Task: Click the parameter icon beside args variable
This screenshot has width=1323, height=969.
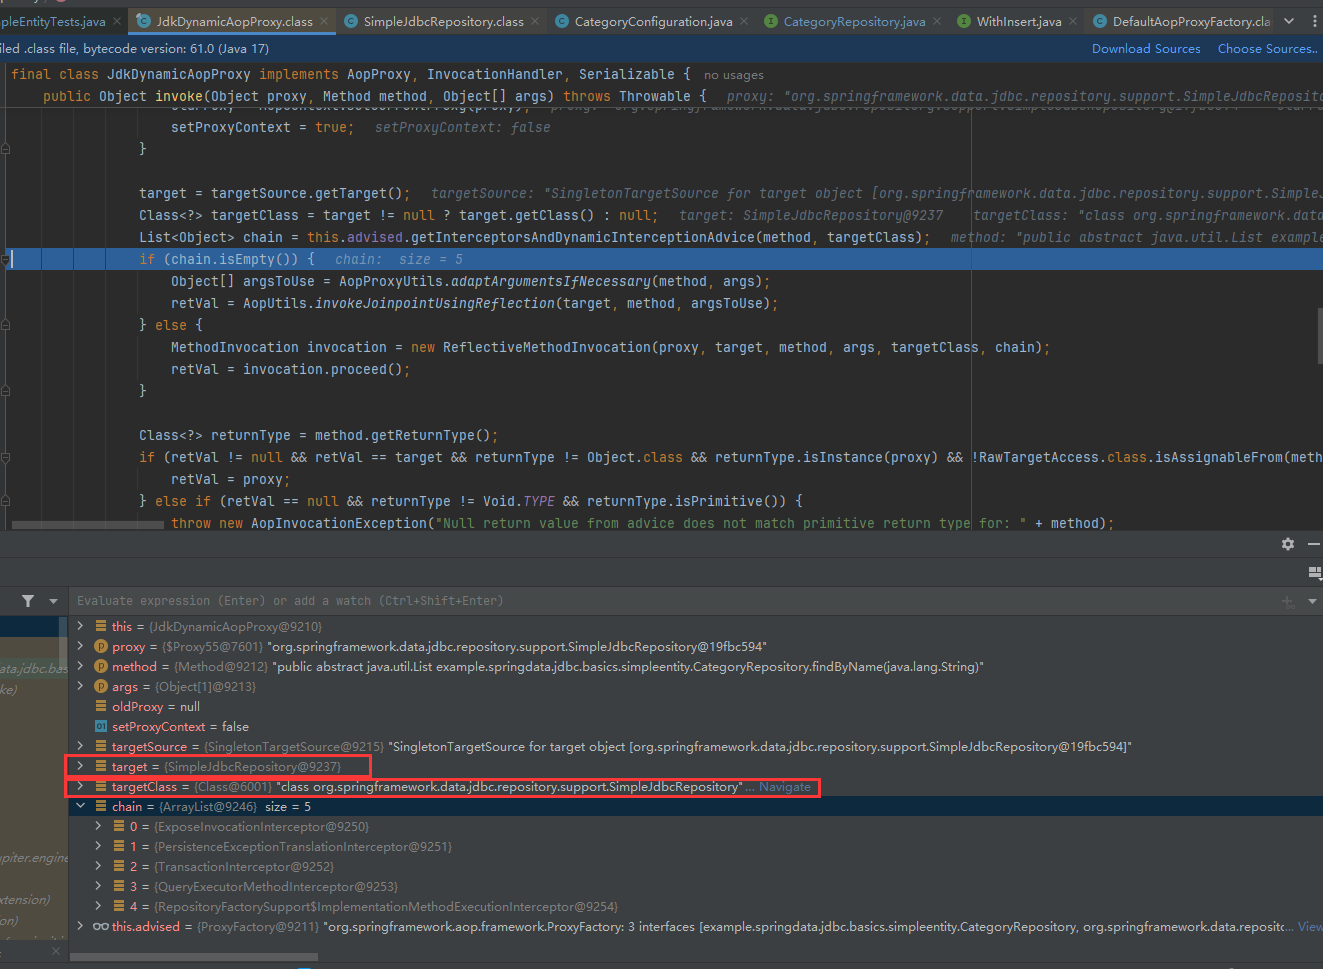Action: [101, 687]
